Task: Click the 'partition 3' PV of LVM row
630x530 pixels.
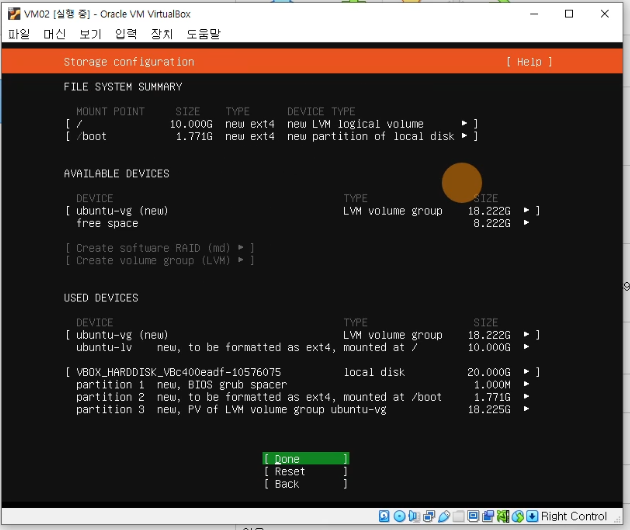Action: click(303, 409)
